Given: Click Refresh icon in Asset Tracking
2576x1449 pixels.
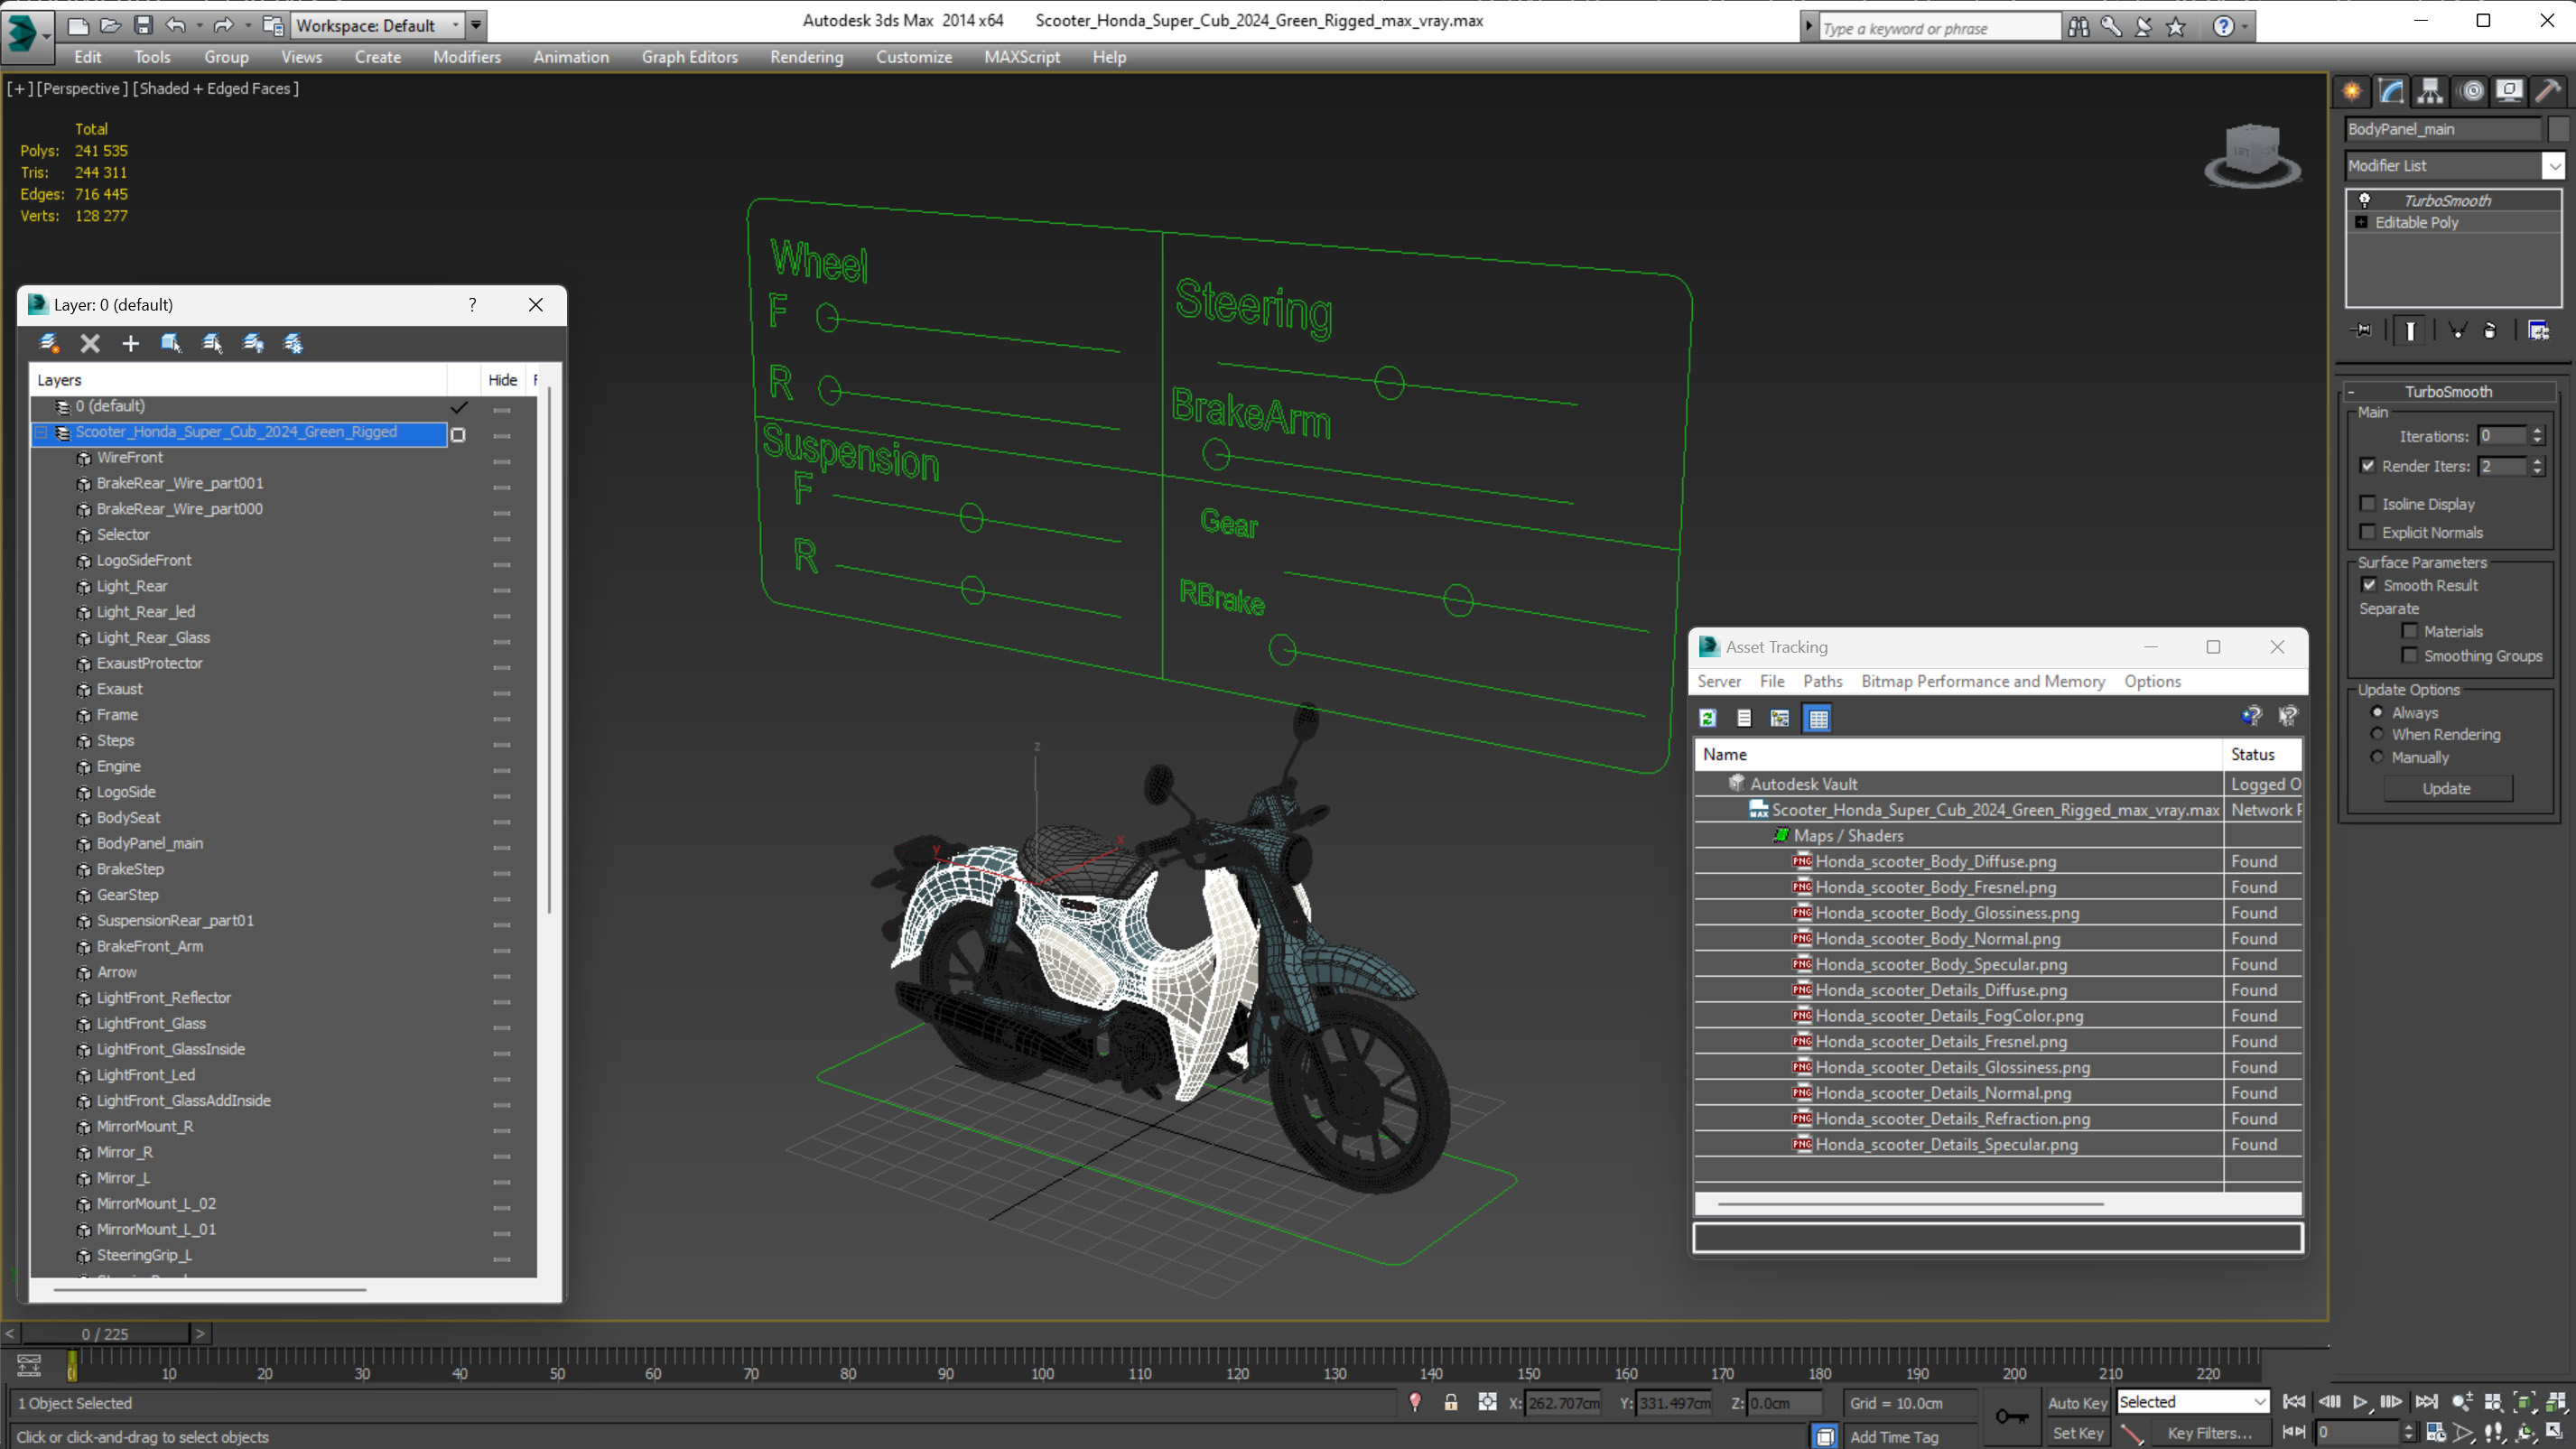Looking at the screenshot, I should 1708,717.
